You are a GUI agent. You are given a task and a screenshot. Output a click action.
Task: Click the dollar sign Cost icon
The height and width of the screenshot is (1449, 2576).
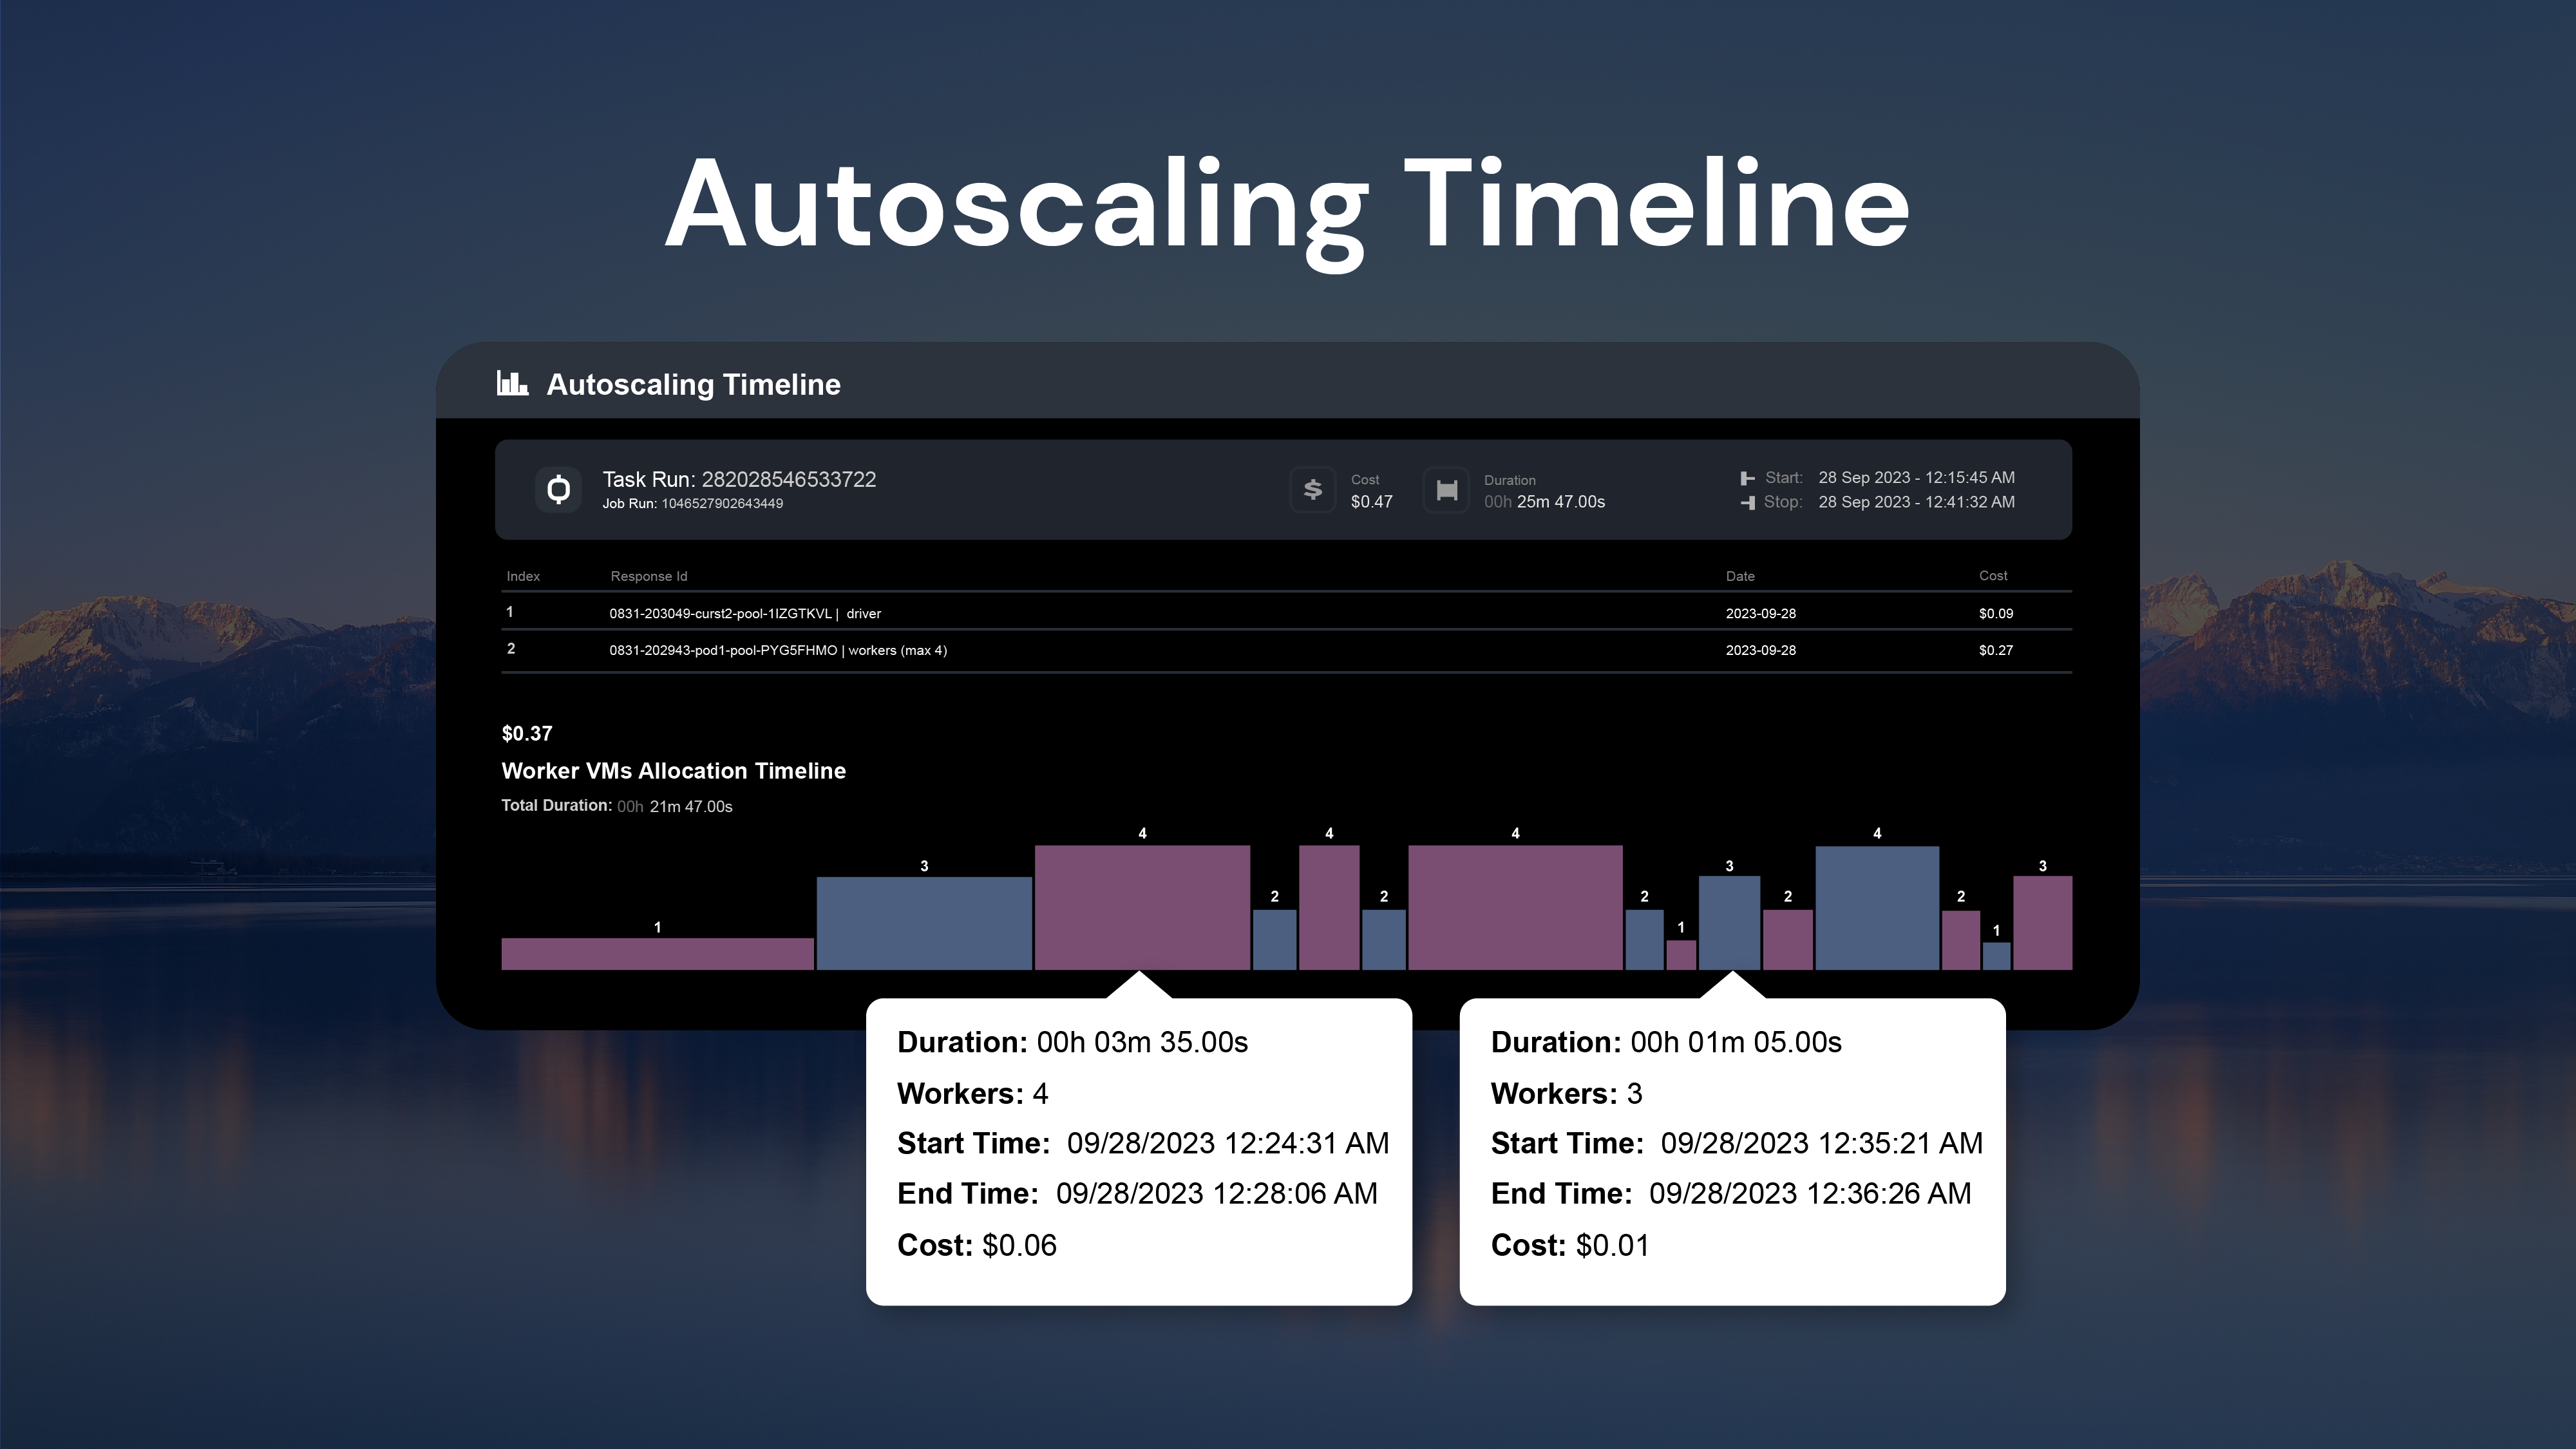tap(1313, 490)
